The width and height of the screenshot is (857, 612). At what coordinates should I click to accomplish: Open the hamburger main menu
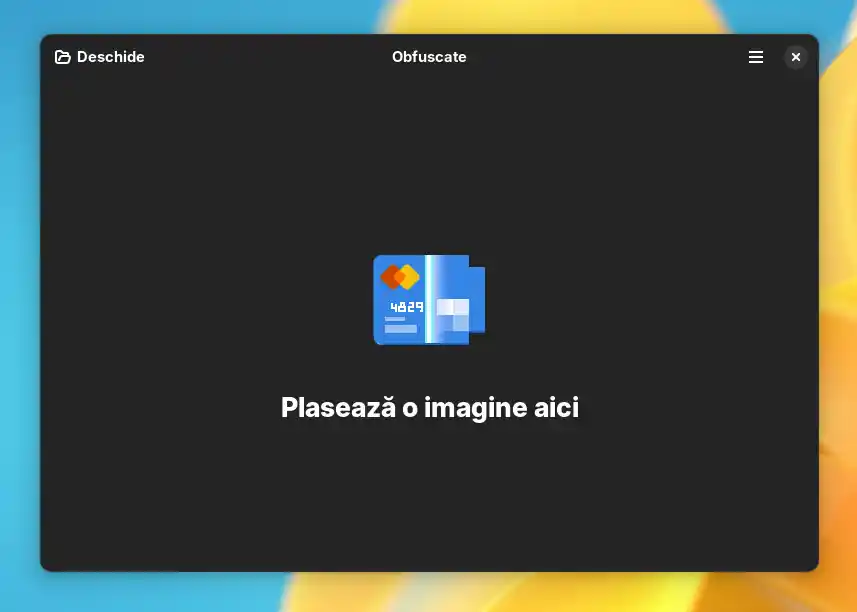pos(756,57)
